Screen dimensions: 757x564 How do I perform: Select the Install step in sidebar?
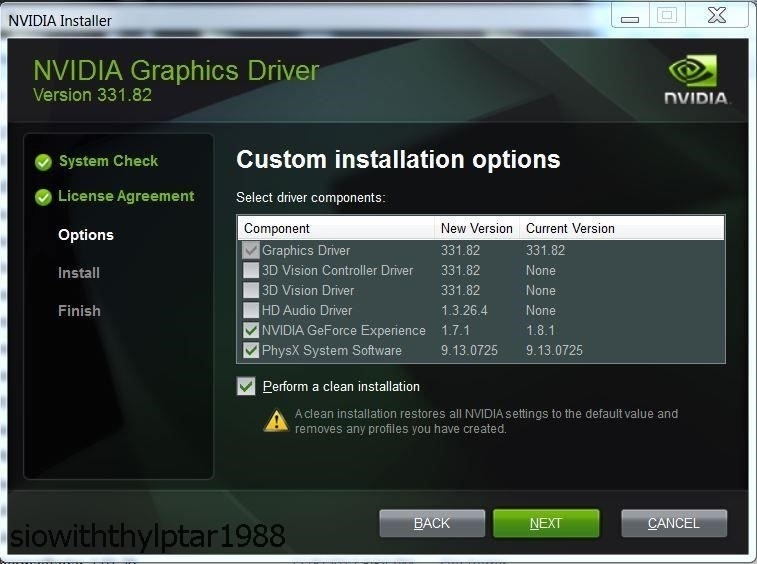pyautogui.click(x=79, y=273)
